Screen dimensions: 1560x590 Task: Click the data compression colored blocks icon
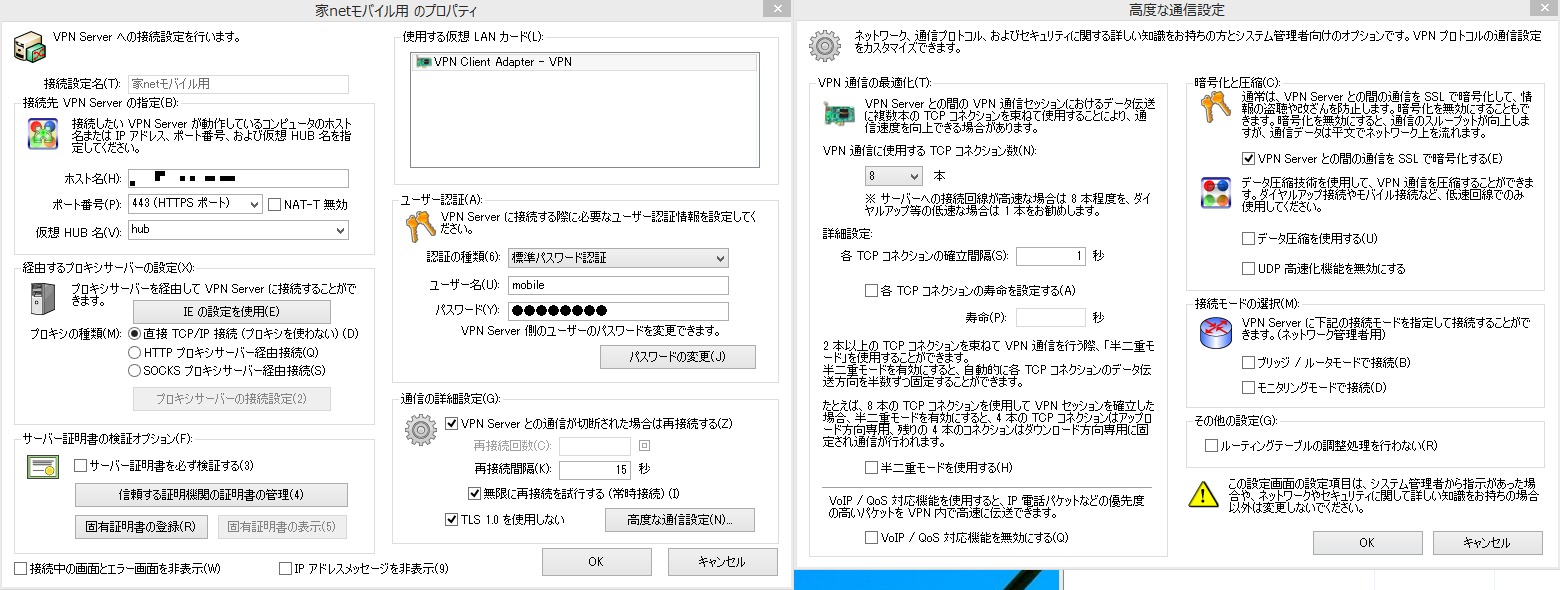[x=1215, y=192]
